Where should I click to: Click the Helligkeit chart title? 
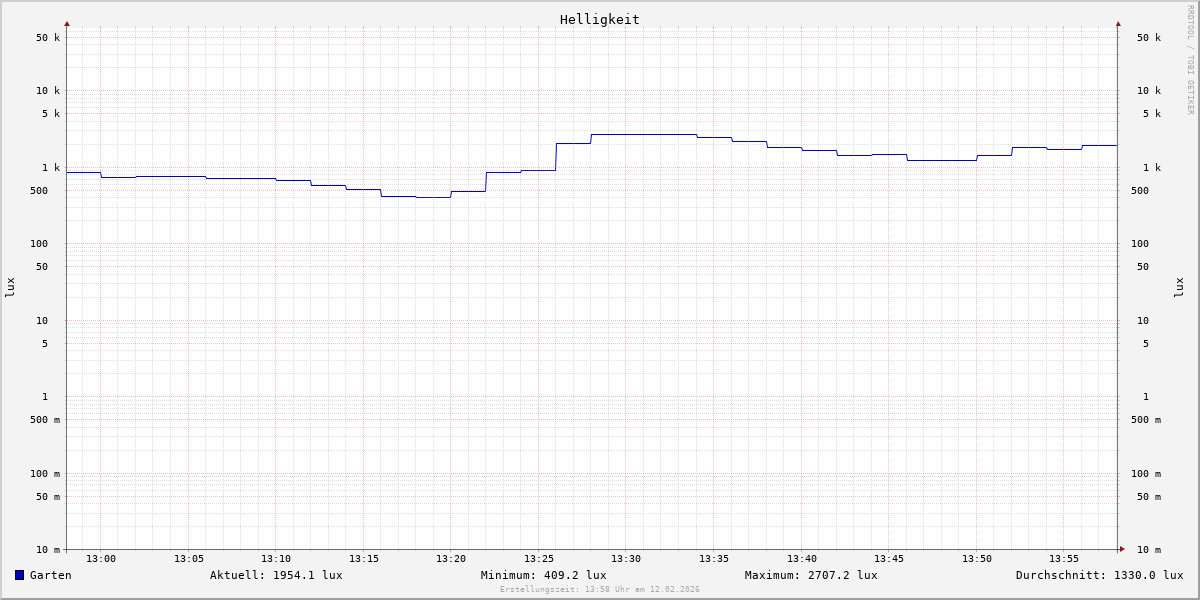pyautogui.click(x=599, y=19)
